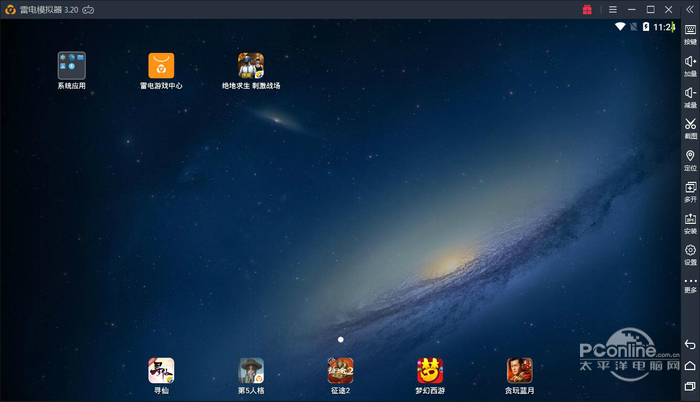Viewport: 700px width, 402px height.
Task: Minimize the emulator window
Action: (632, 9)
